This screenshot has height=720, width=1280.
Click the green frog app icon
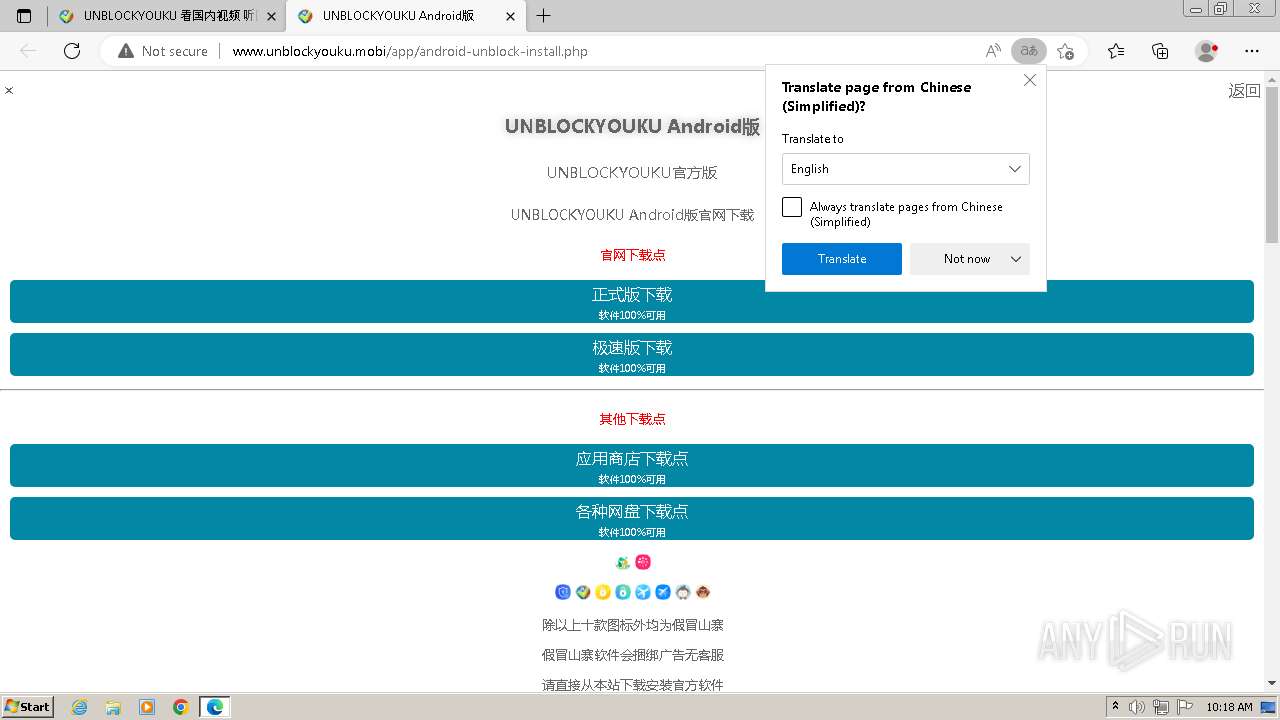pos(623,562)
